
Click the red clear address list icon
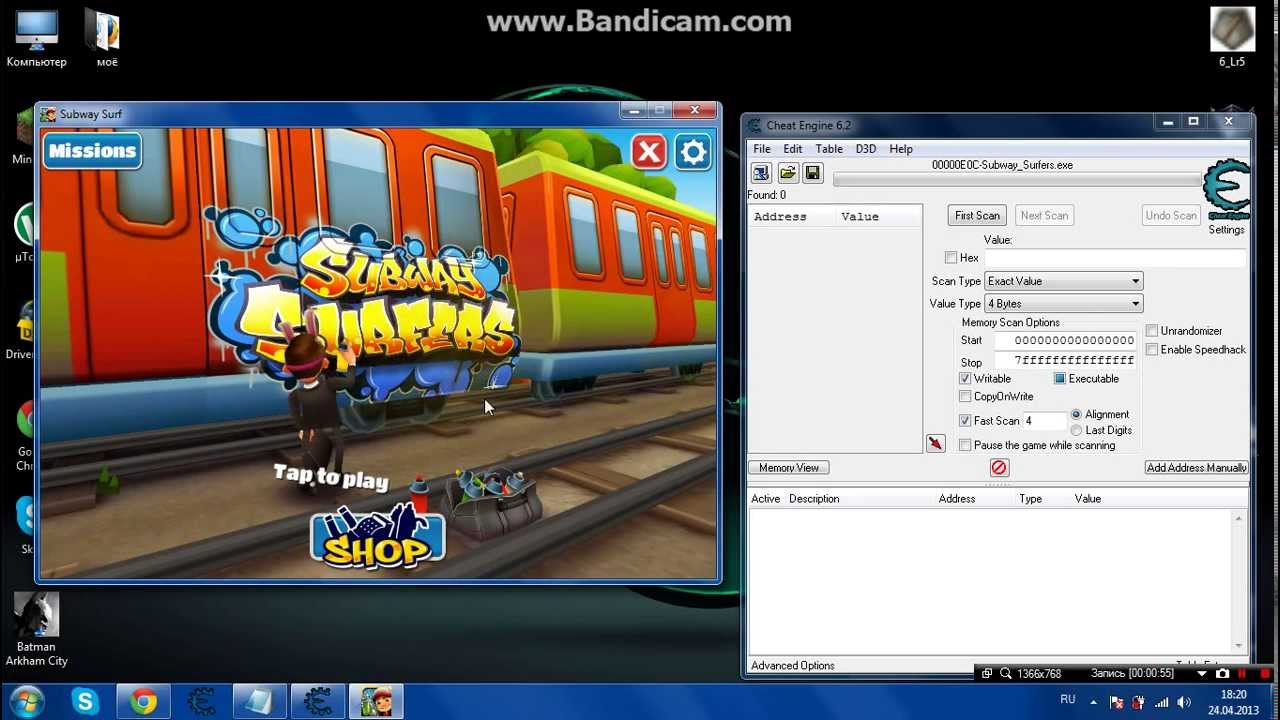tap(998, 467)
